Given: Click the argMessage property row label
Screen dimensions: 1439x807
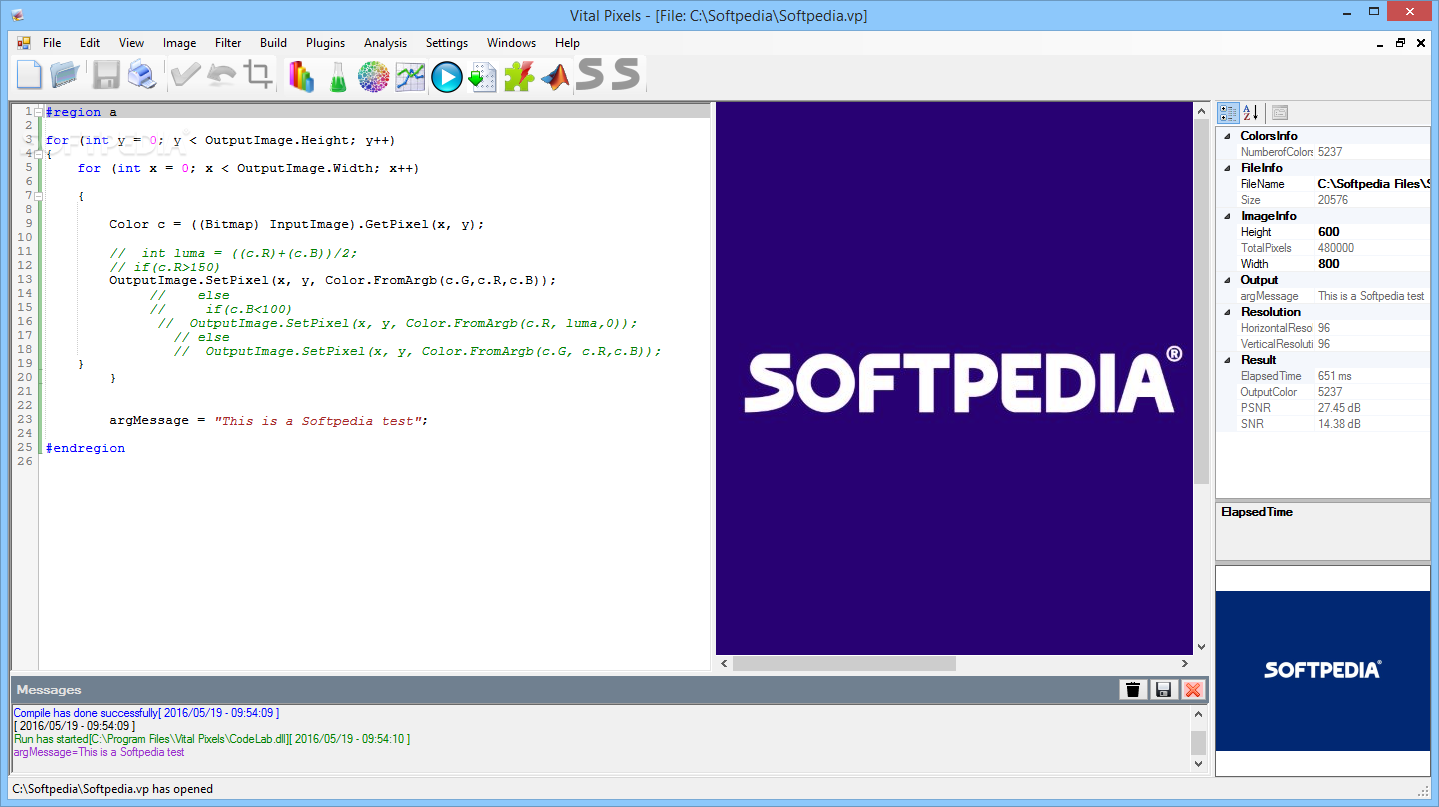Looking at the screenshot, I should (1269, 296).
